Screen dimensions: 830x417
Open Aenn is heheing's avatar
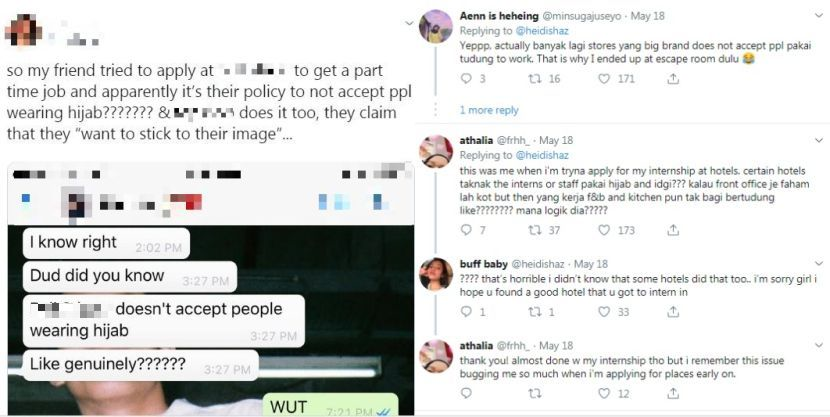[x=436, y=26]
